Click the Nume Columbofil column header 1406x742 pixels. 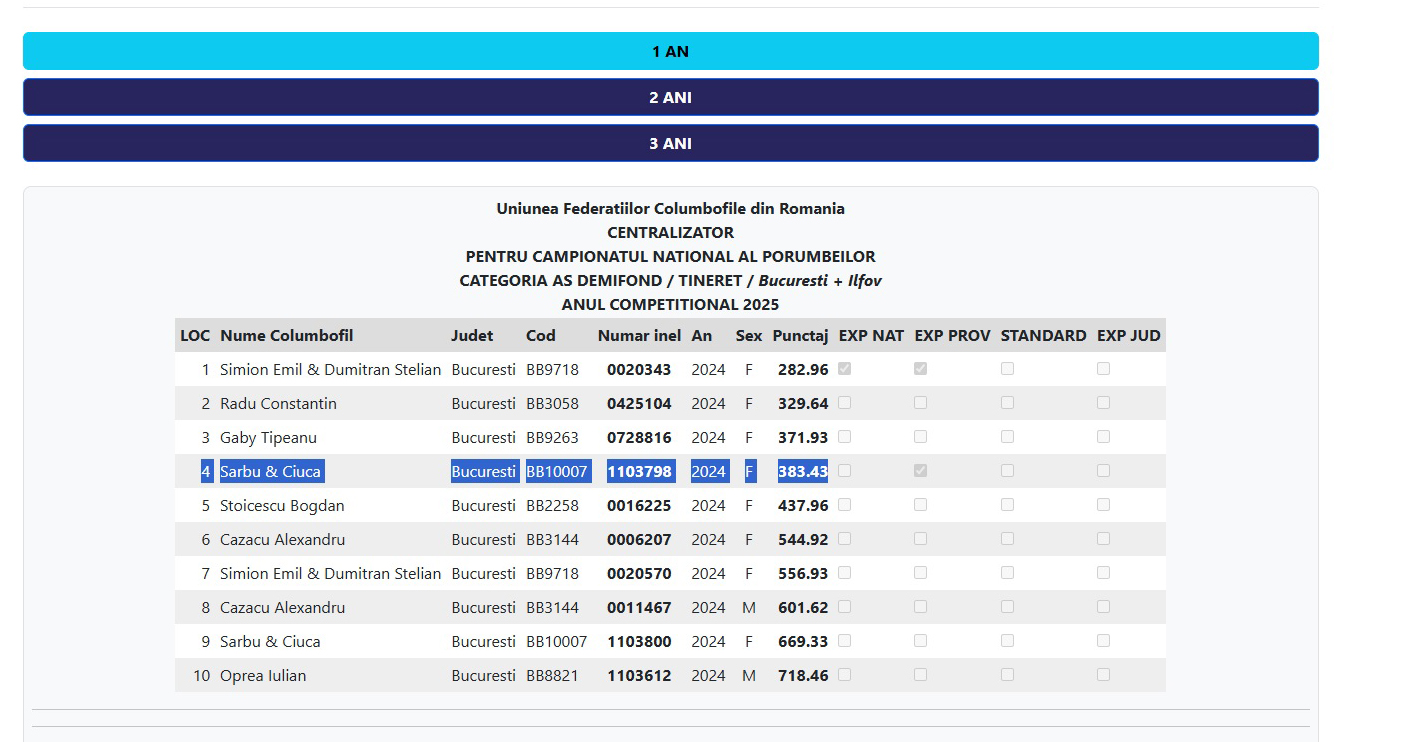coord(286,336)
